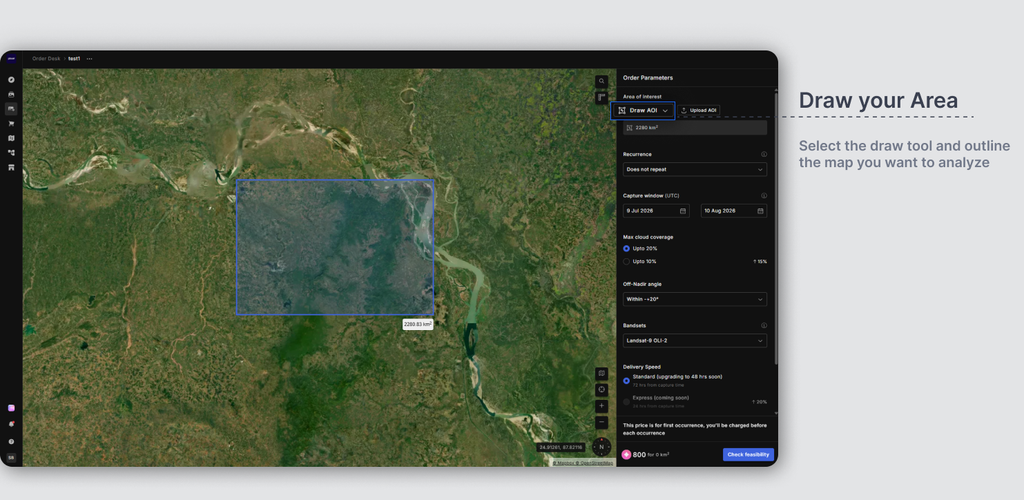
Task: Open the SS user avatar
Action: [x=11, y=457]
